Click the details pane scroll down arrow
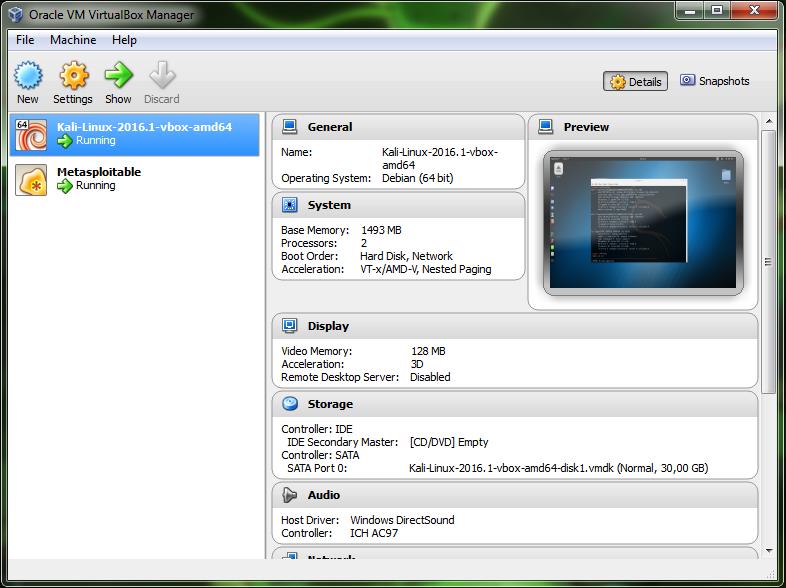The image size is (786, 588). point(768,551)
